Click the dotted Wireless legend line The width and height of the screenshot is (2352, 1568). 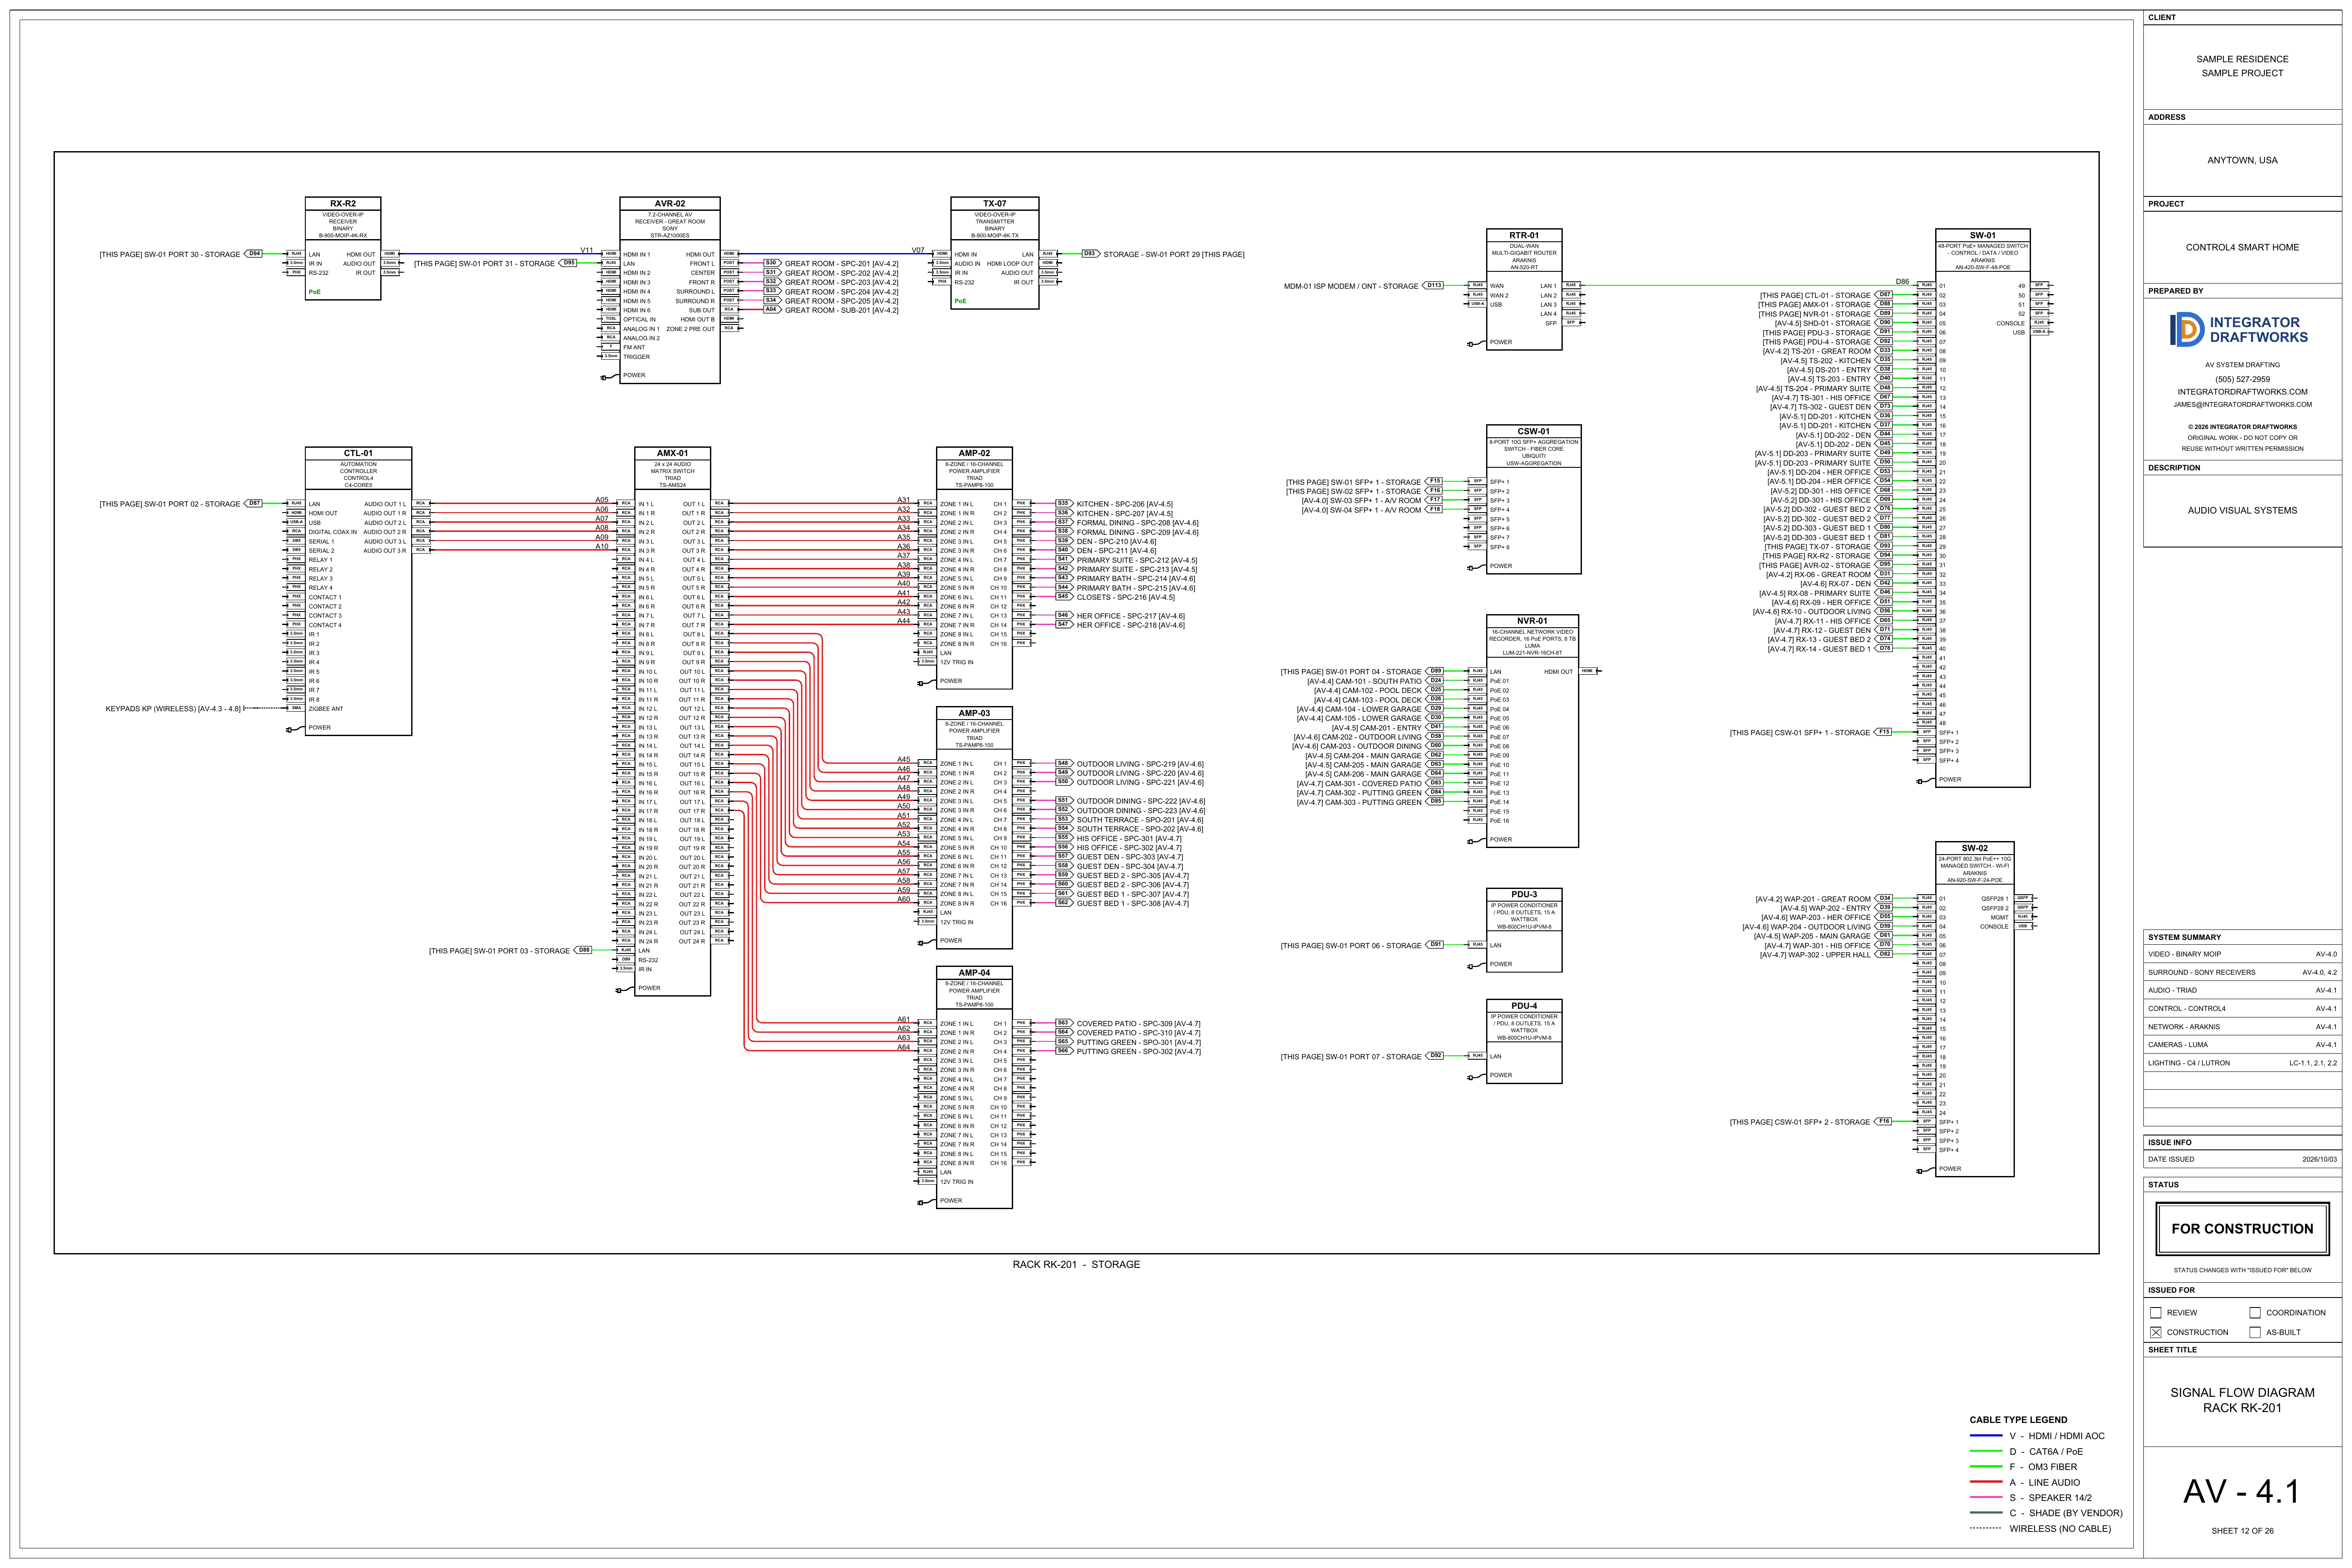(1986, 1528)
